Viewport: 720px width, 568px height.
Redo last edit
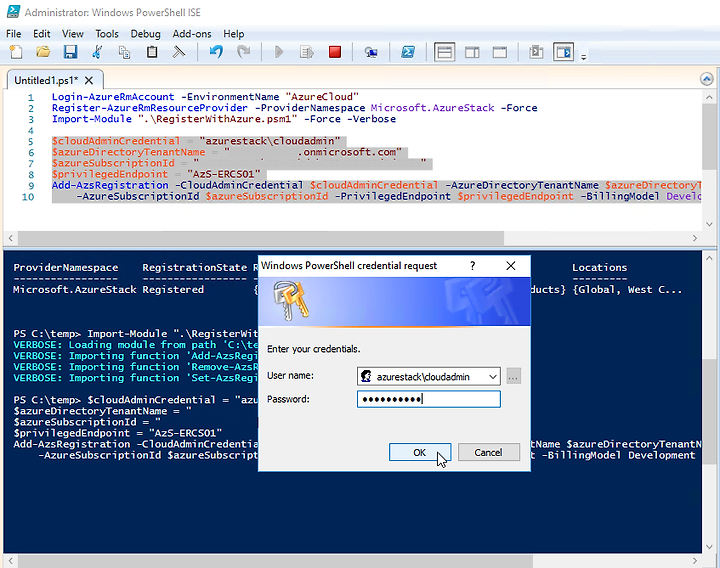pos(243,52)
